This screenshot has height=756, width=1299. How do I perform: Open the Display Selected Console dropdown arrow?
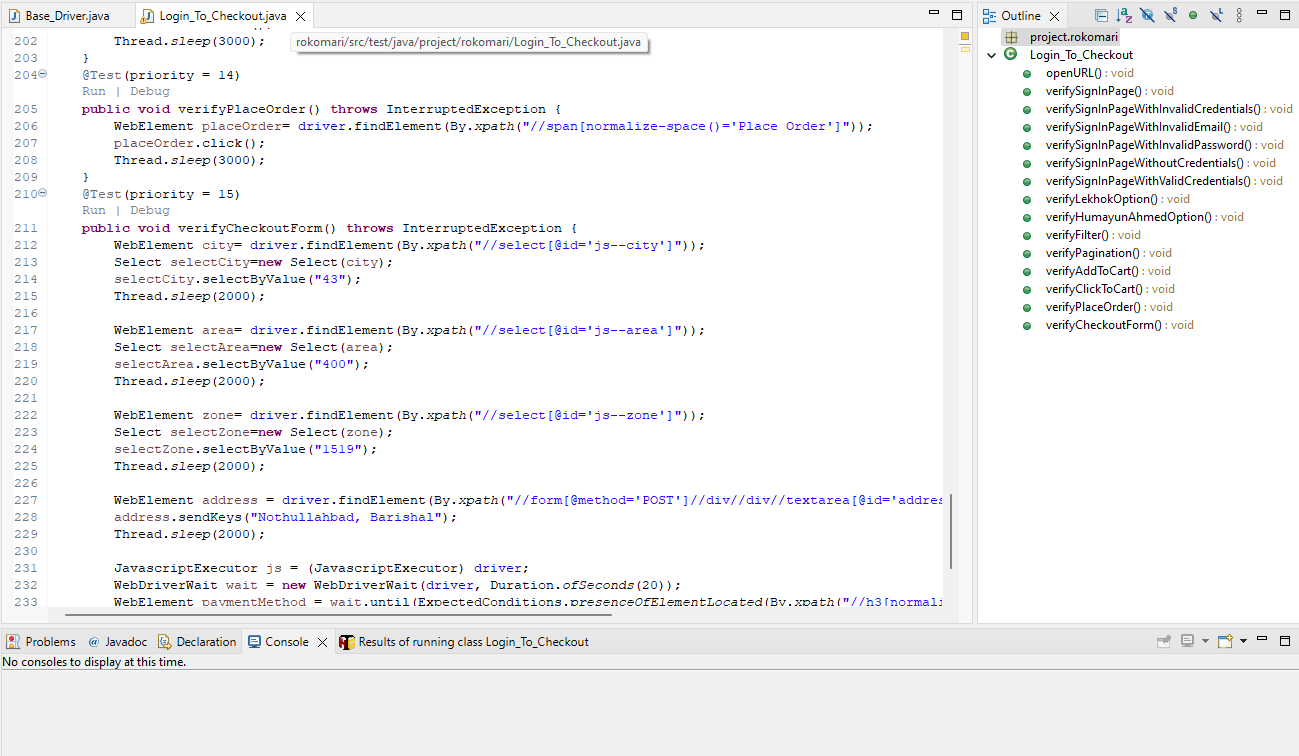[1205, 641]
